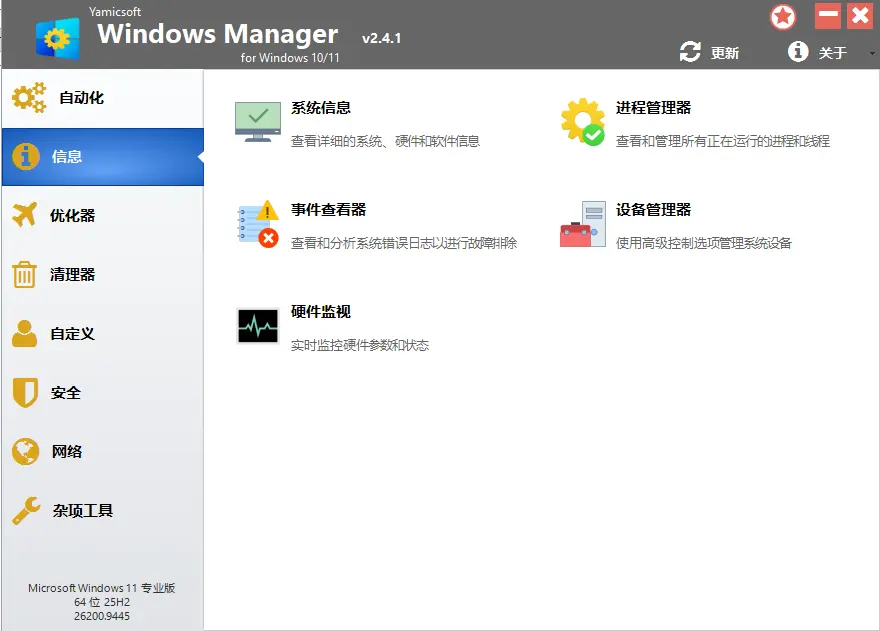Click the gear checkmark icon for 进程管理器
This screenshot has height=631, width=880.
coord(583,122)
